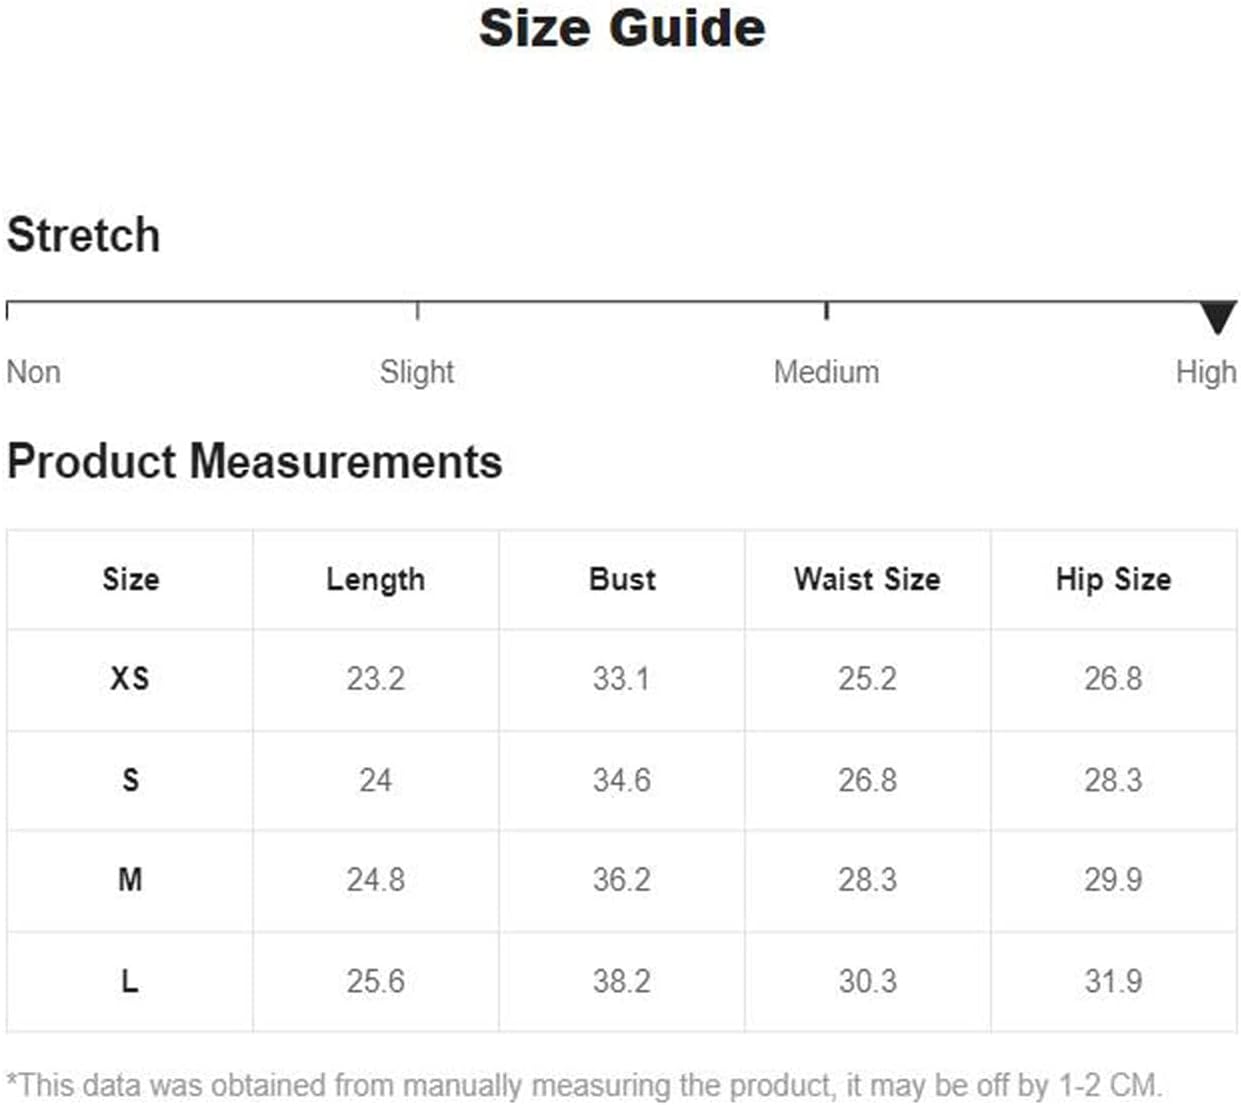Click the High stretch triangle marker
The width and height of the screenshot is (1241, 1105).
(1218, 317)
